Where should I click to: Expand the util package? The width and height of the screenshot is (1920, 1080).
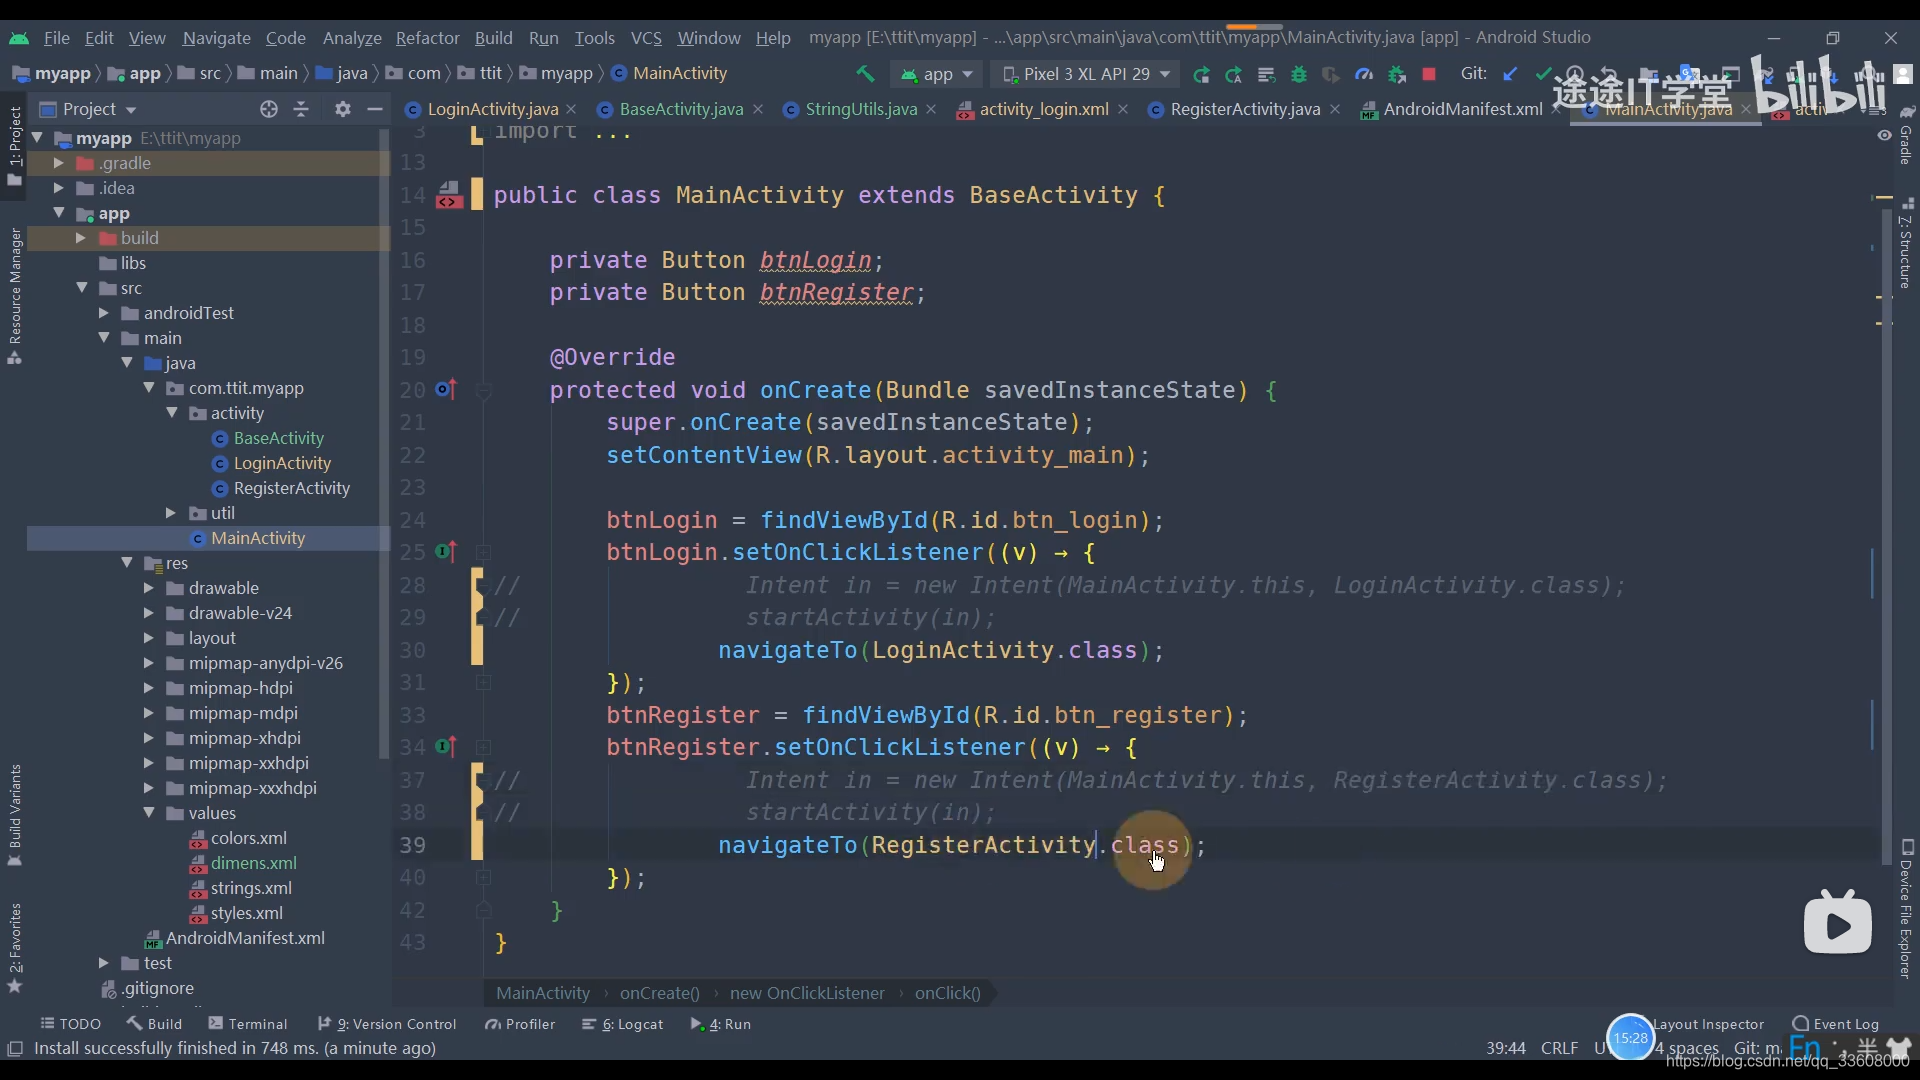click(171, 513)
